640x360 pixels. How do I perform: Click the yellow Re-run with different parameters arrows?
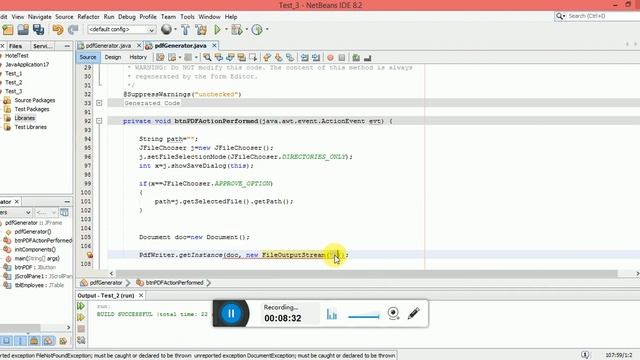81,317
